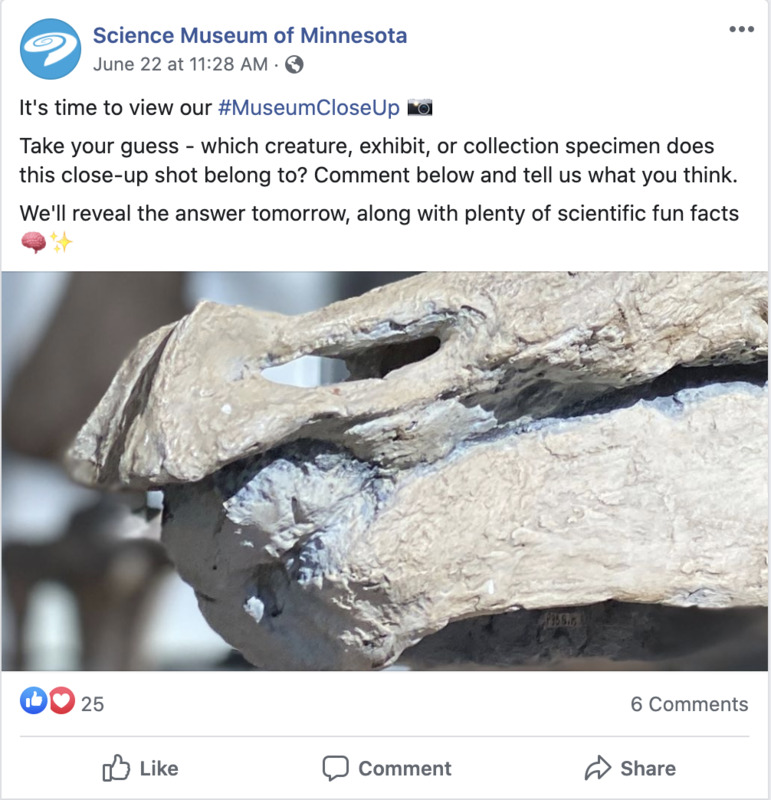Open the June 22 at 11:28 AM timestamp
This screenshot has width=771, height=800.
click(x=180, y=64)
